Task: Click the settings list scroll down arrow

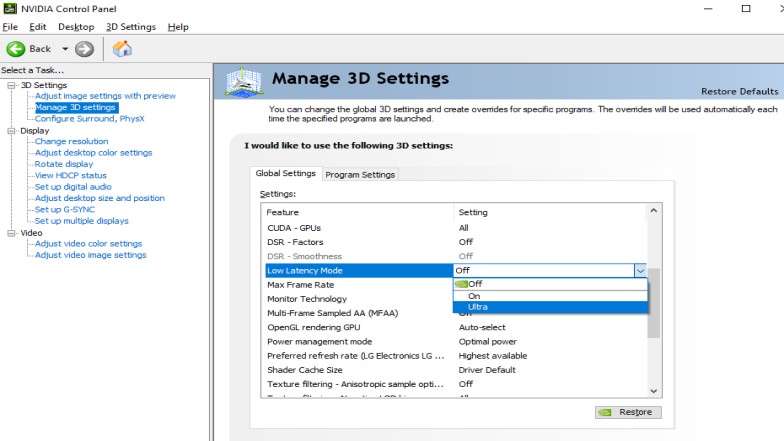Action: 654,391
